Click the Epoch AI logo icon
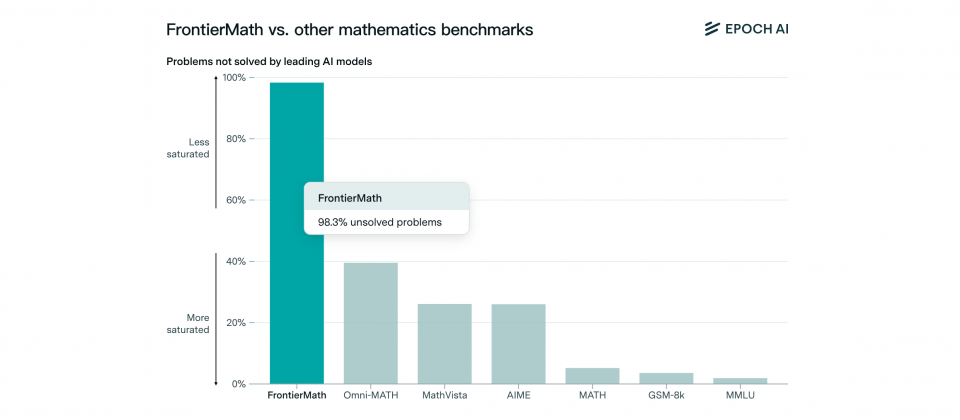This screenshot has width=960, height=420. coord(713,28)
